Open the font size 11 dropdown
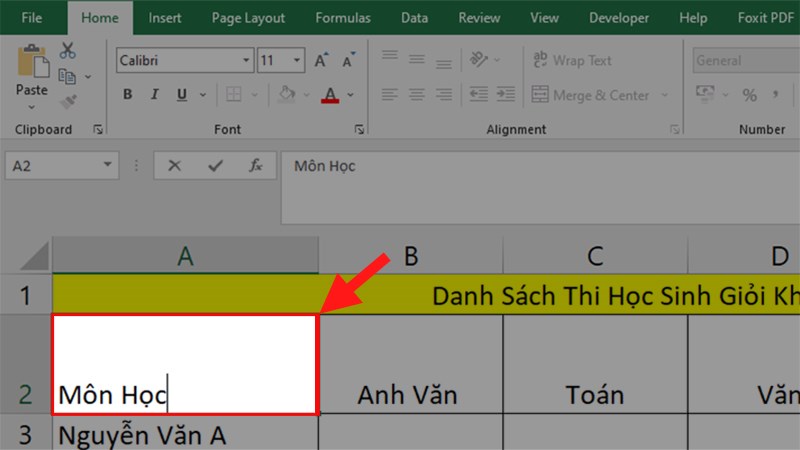800x450 pixels. tap(299, 61)
